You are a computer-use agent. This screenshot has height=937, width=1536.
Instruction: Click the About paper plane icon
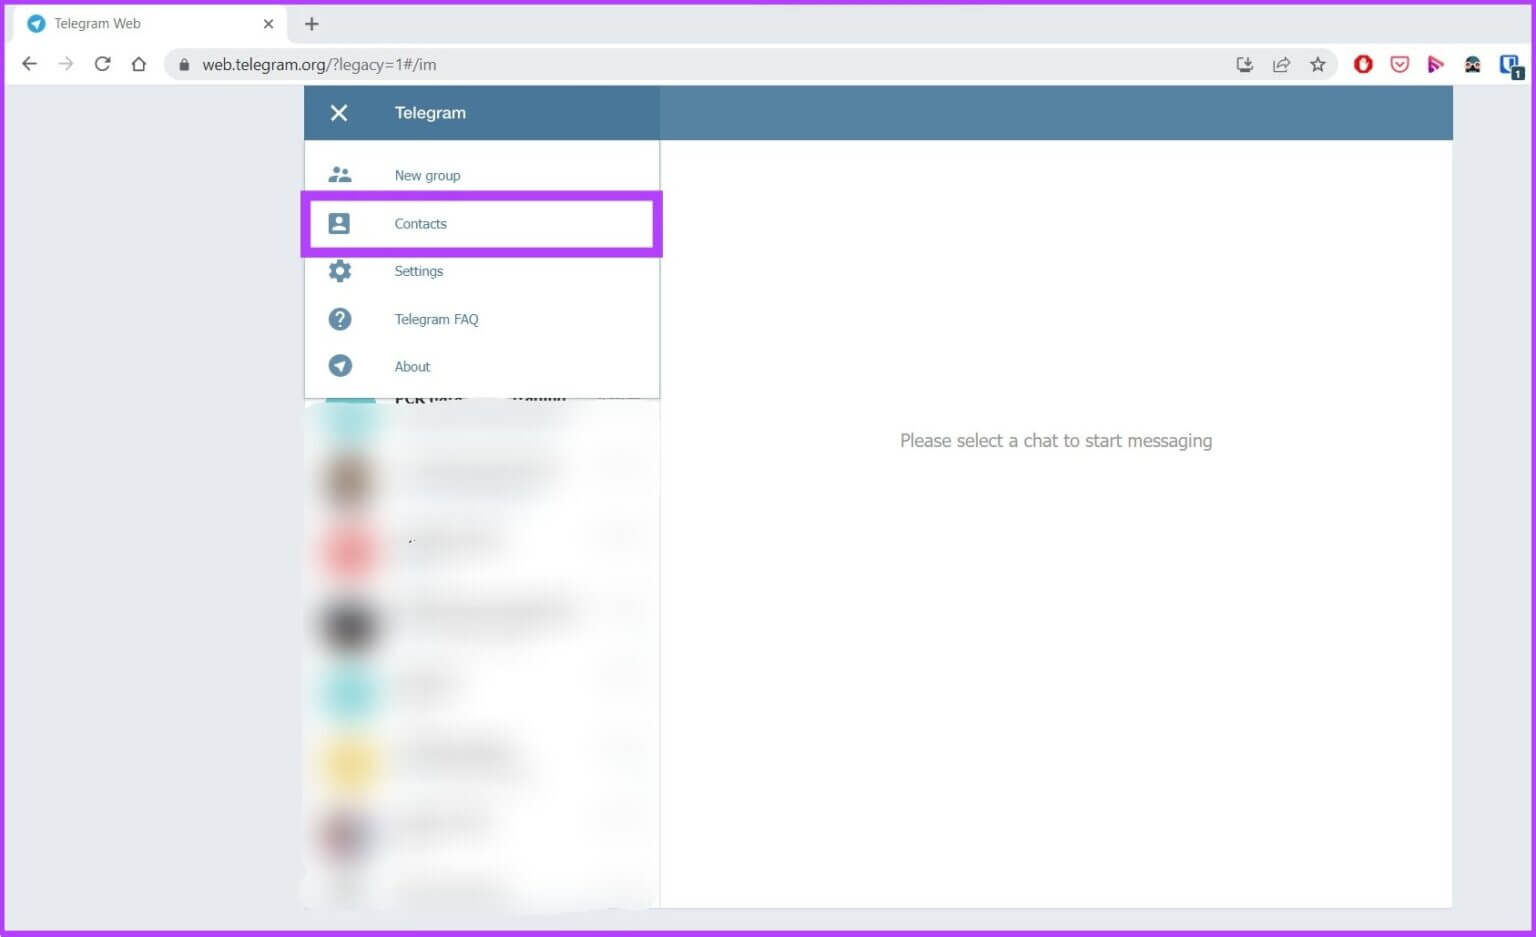tap(340, 366)
